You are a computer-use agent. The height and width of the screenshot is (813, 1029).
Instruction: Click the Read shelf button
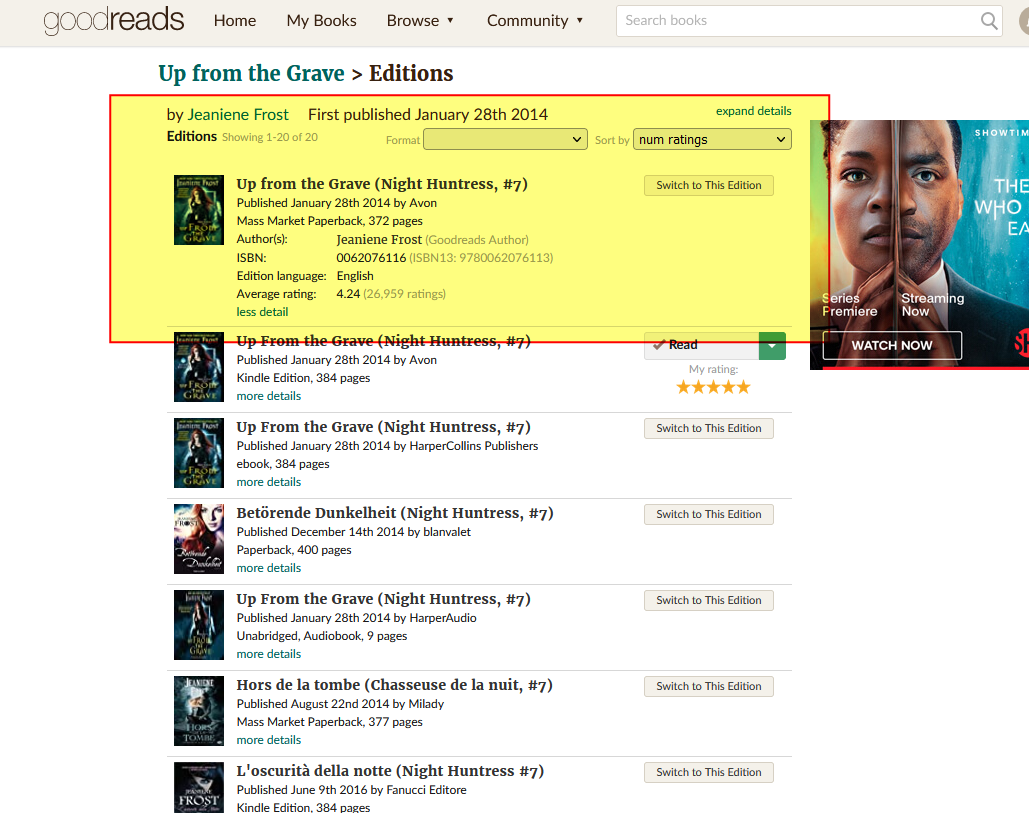coord(702,345)
